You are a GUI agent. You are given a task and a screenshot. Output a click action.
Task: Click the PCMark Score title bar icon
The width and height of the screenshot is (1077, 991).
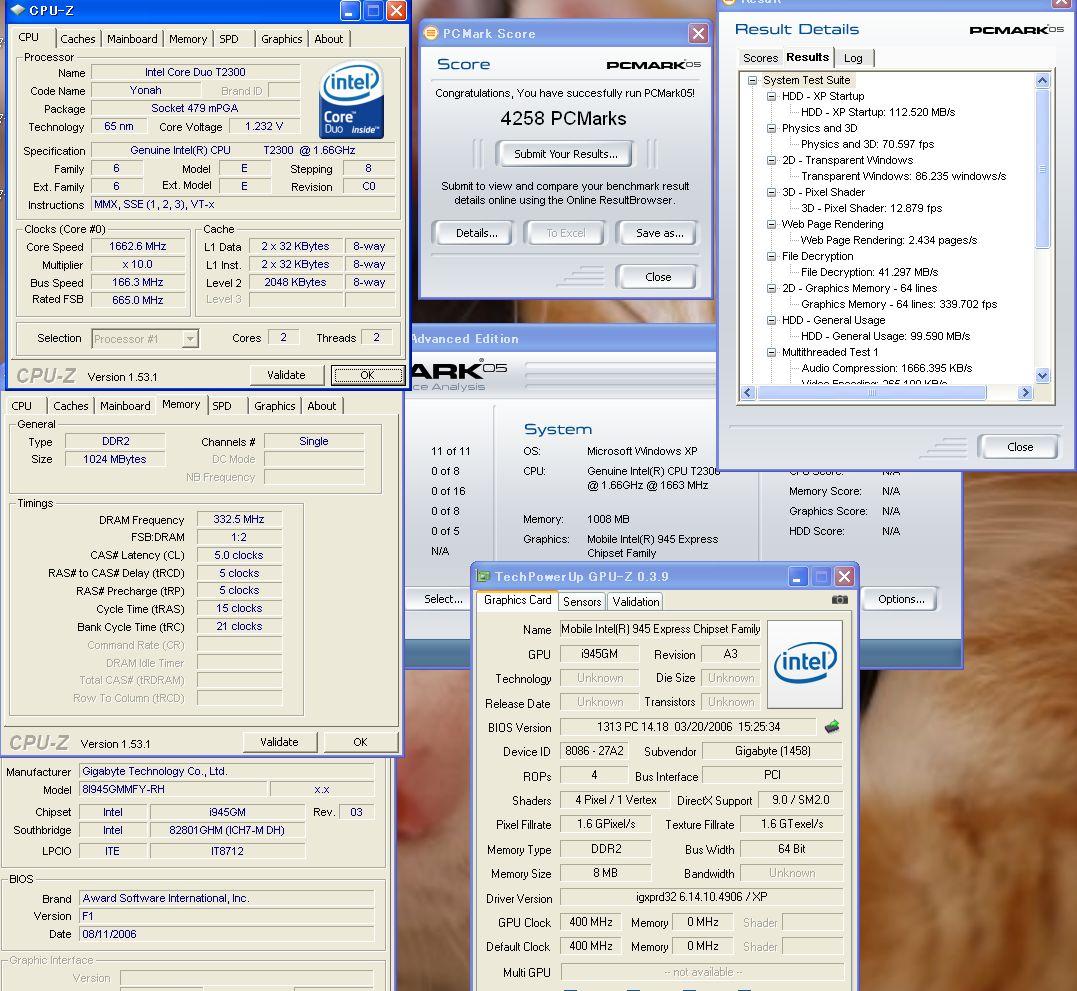click(431, 33)
